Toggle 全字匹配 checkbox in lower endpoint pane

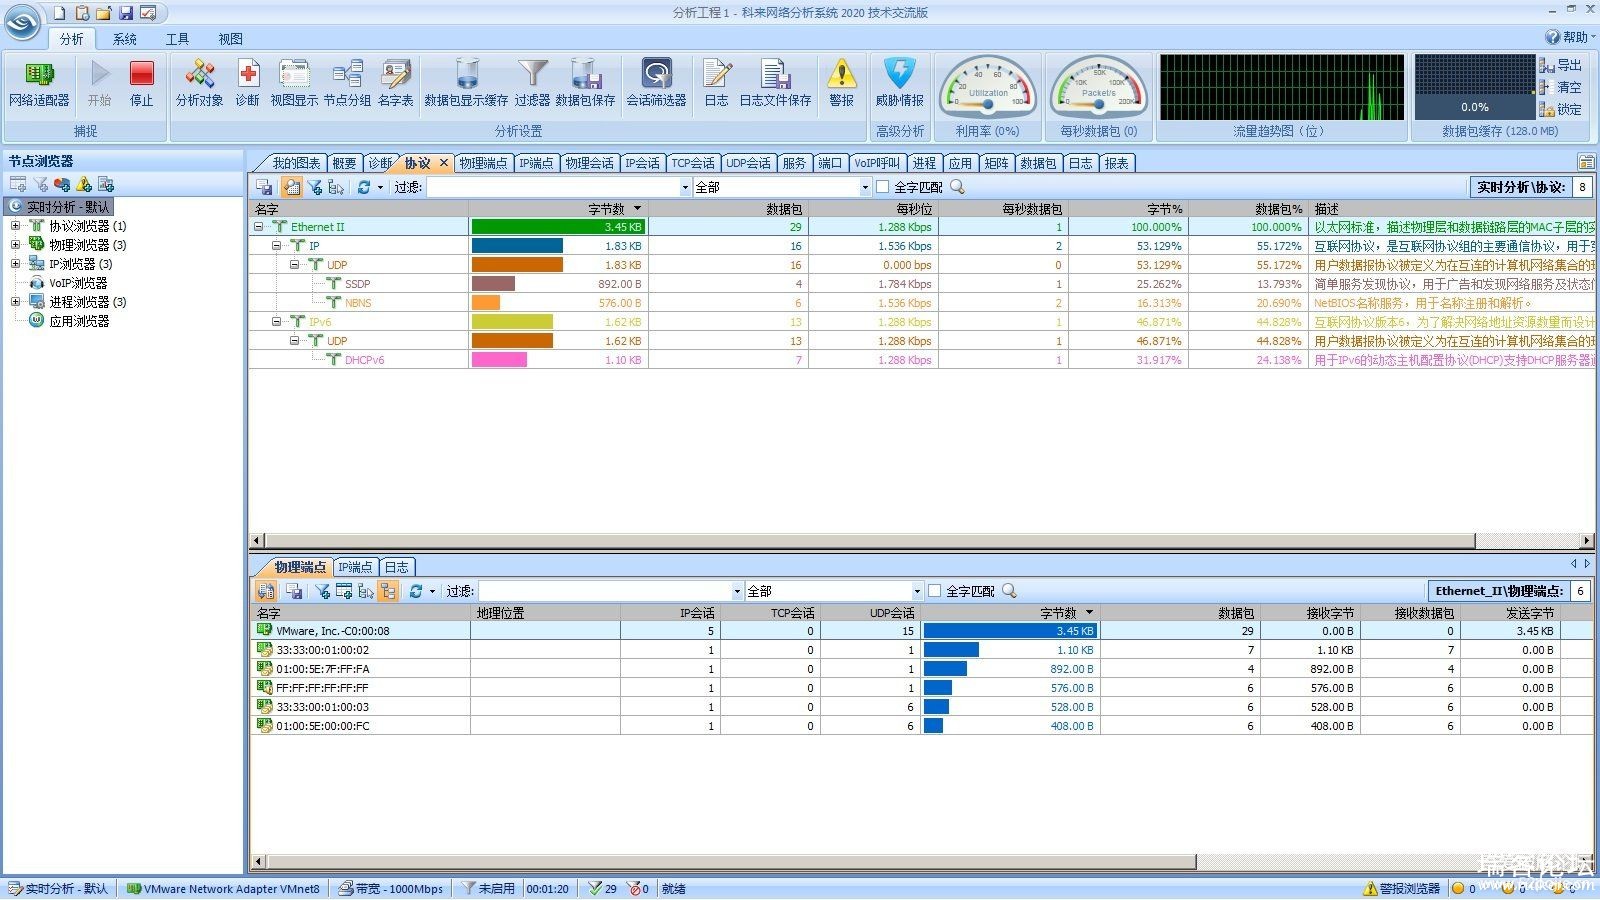pyautogui.click(x=934, y=591)
